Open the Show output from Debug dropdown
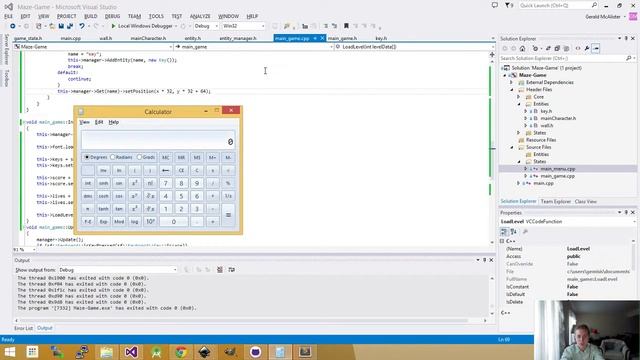Screen dimensions: 640x360 point(118,270)
